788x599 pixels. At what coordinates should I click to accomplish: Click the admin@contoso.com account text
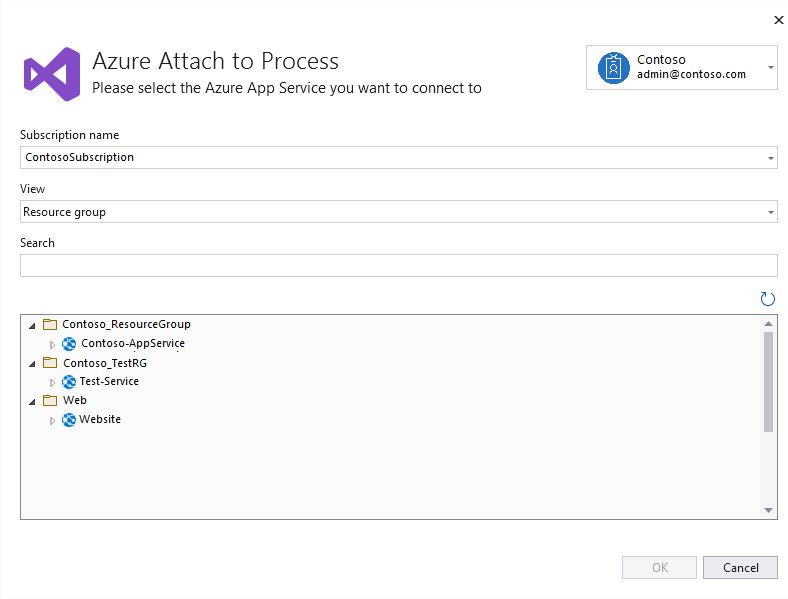[691, 74]
